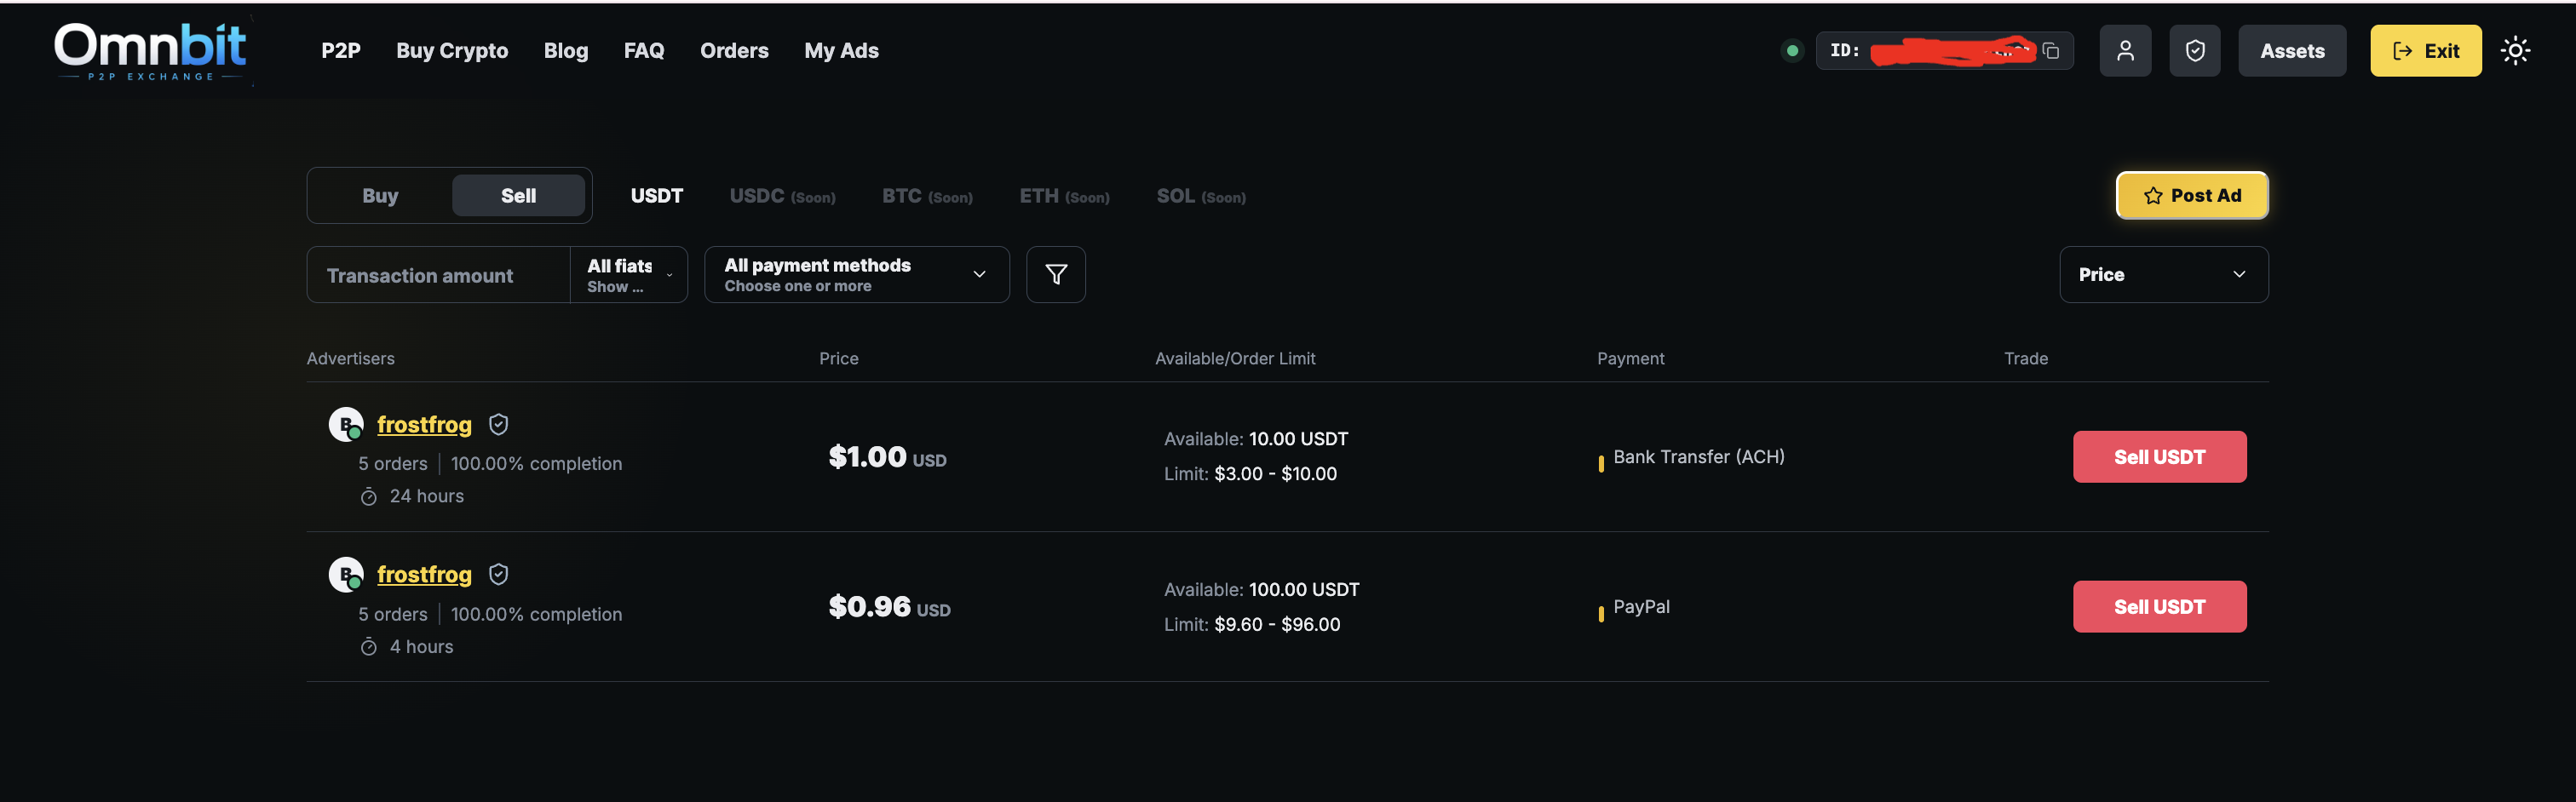The height and width of the screenshot is (802, 2576).
Task: Click the Available/Order Limit column header
Action: coord(1235,359)
